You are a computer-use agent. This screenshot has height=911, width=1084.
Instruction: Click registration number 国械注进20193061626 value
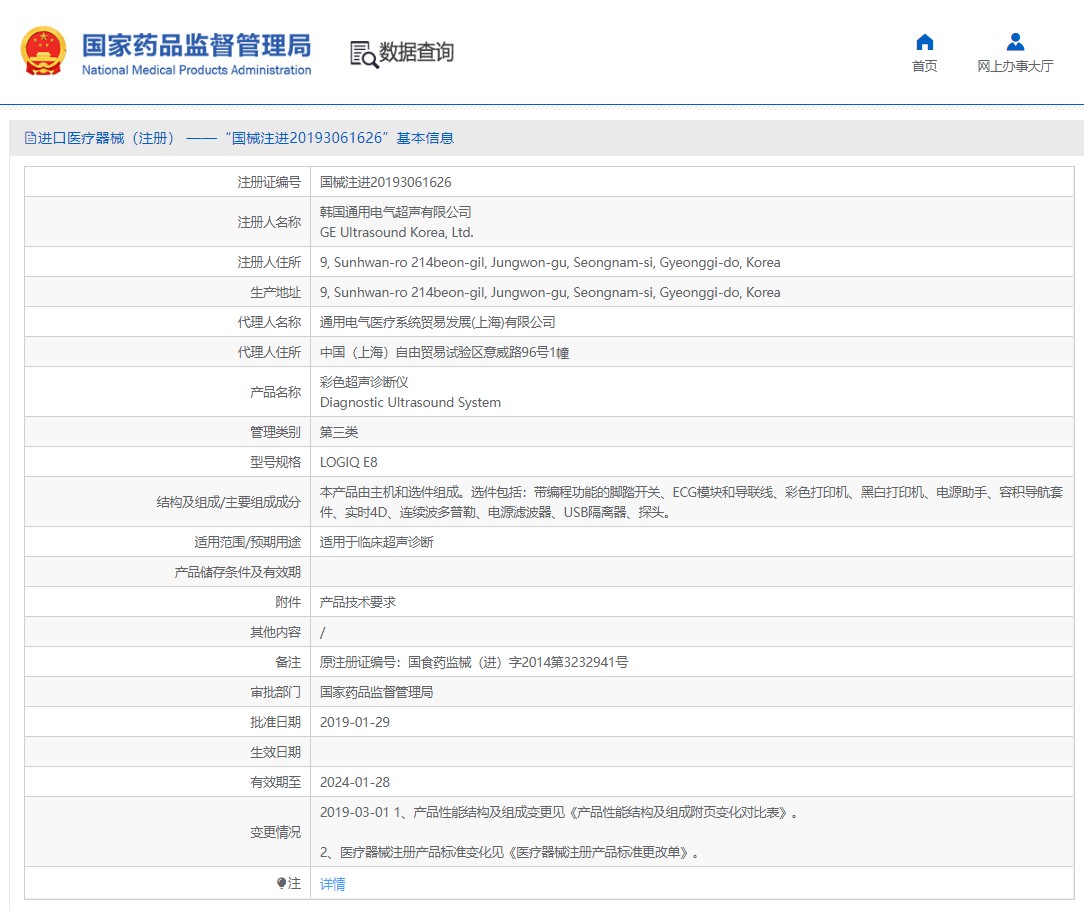click(385, 182)
